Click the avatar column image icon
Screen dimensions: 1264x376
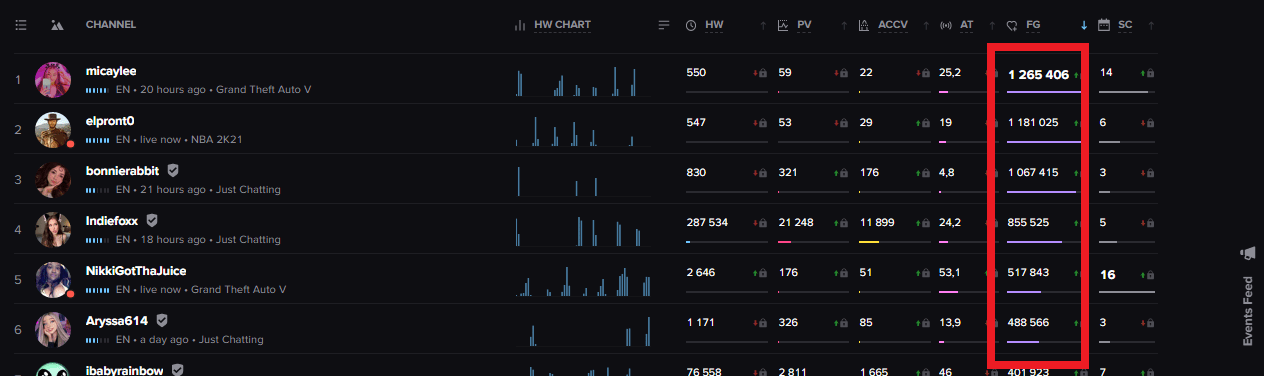(x=57, y=25)
